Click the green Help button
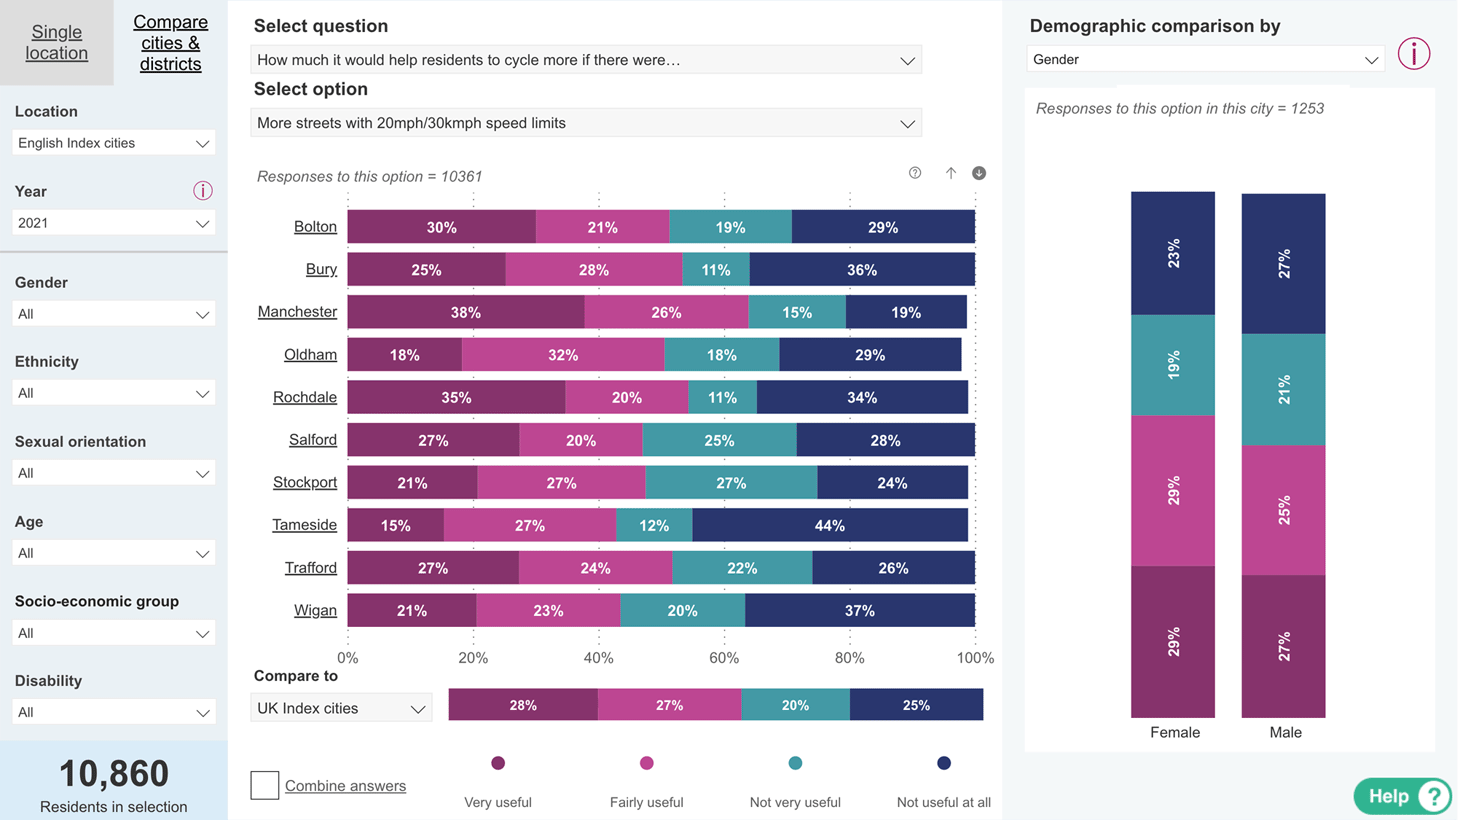The image size is (1460, 820). [1402, 796]
